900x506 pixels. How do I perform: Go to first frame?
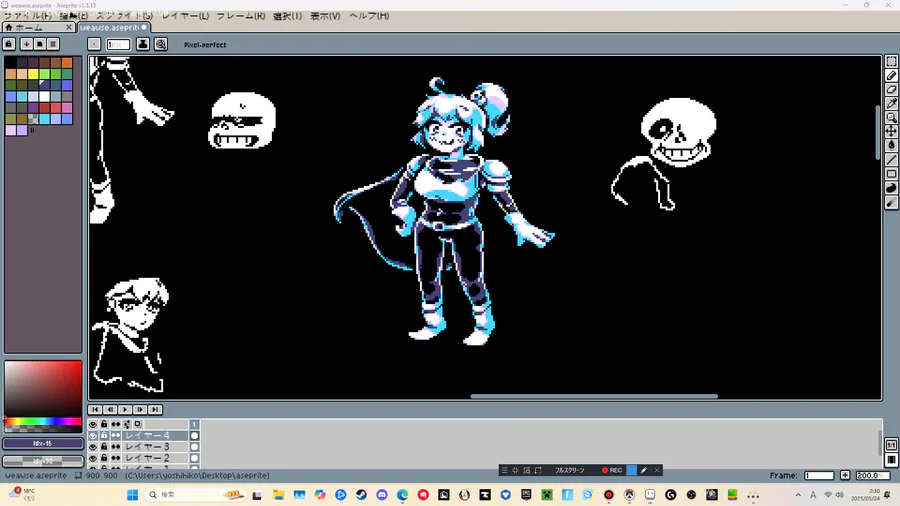(95, 410)
